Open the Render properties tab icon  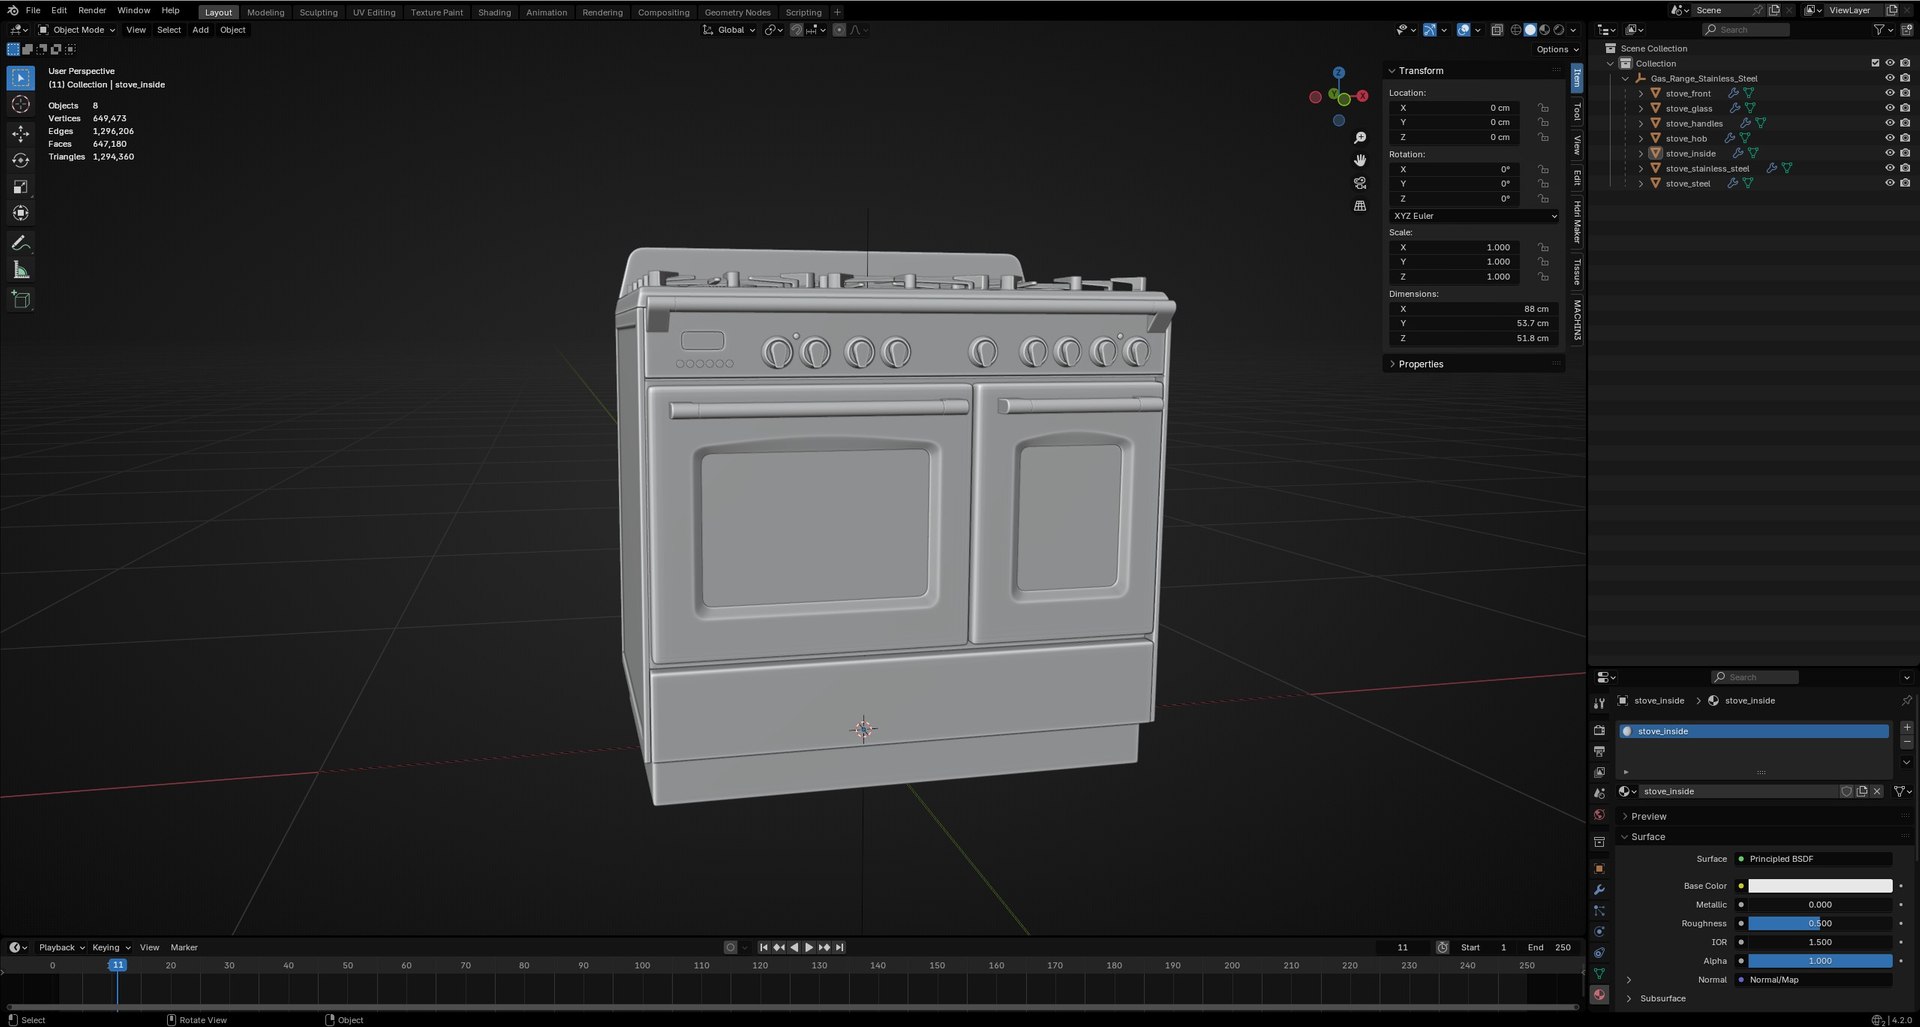click(1599, 730)
